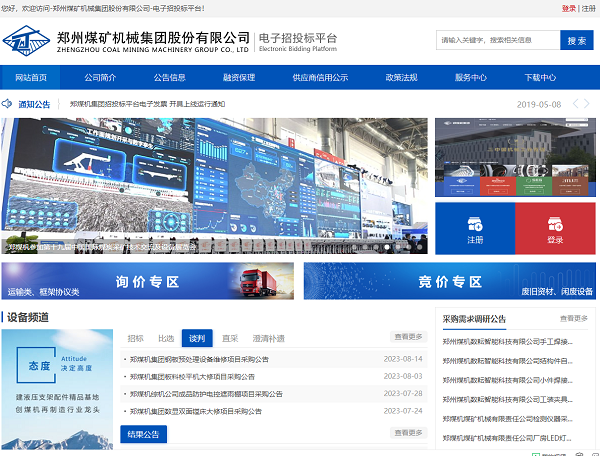Viewport: 600px width, 456px height.
Task: Open 公告信息 menu item
Action: tap(170, 78)
